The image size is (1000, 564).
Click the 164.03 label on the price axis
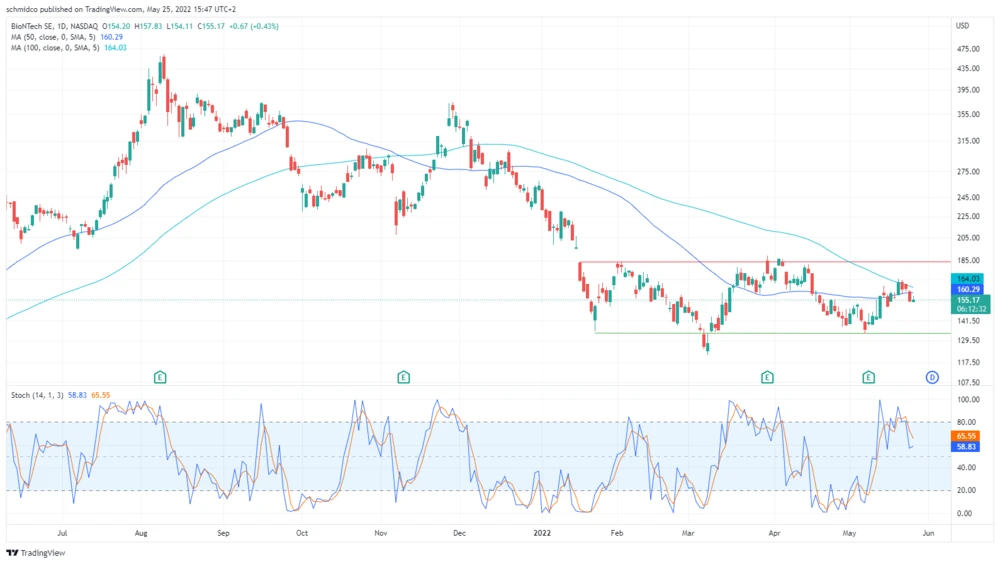coord(967,279)
